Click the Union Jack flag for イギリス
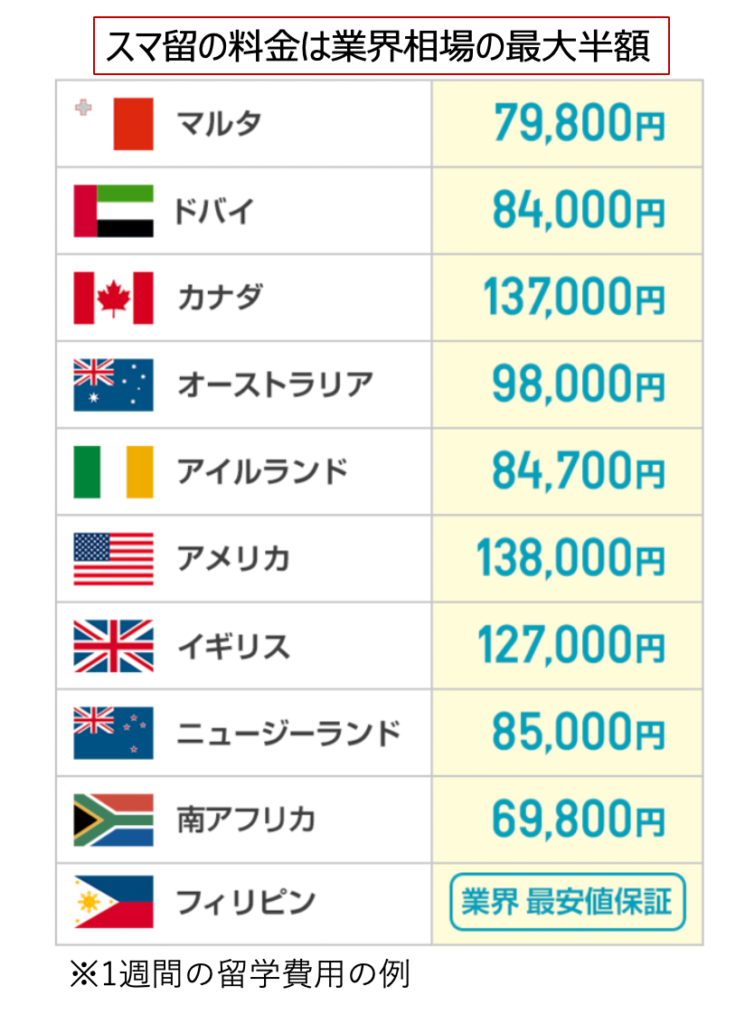The image size is (745, 1024). click(114, 646)
